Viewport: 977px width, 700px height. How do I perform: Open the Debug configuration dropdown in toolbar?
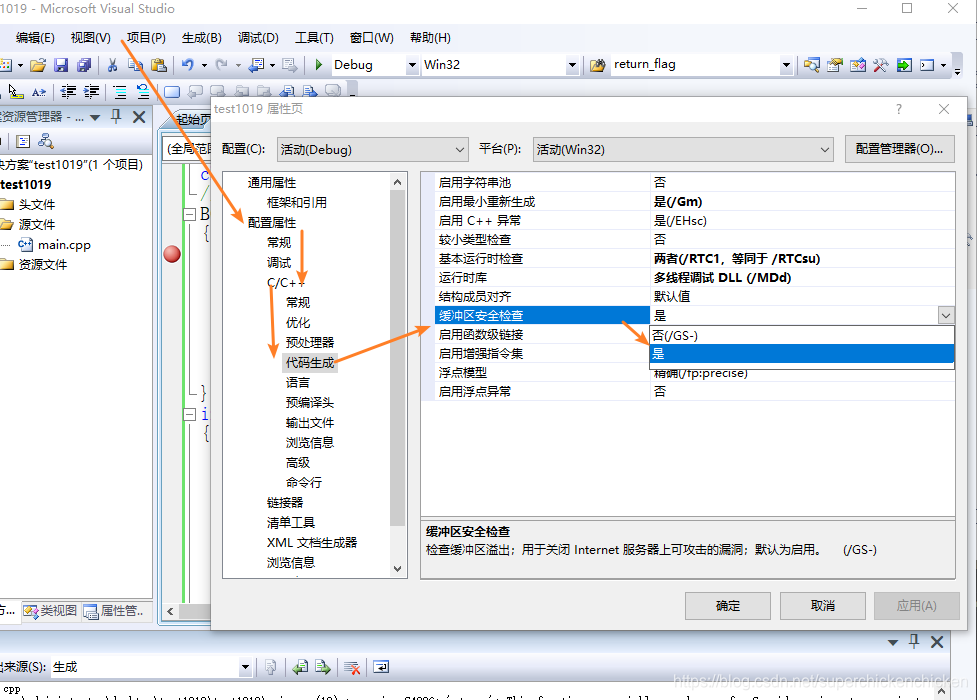pyautogui.click(x=412, y=65)
